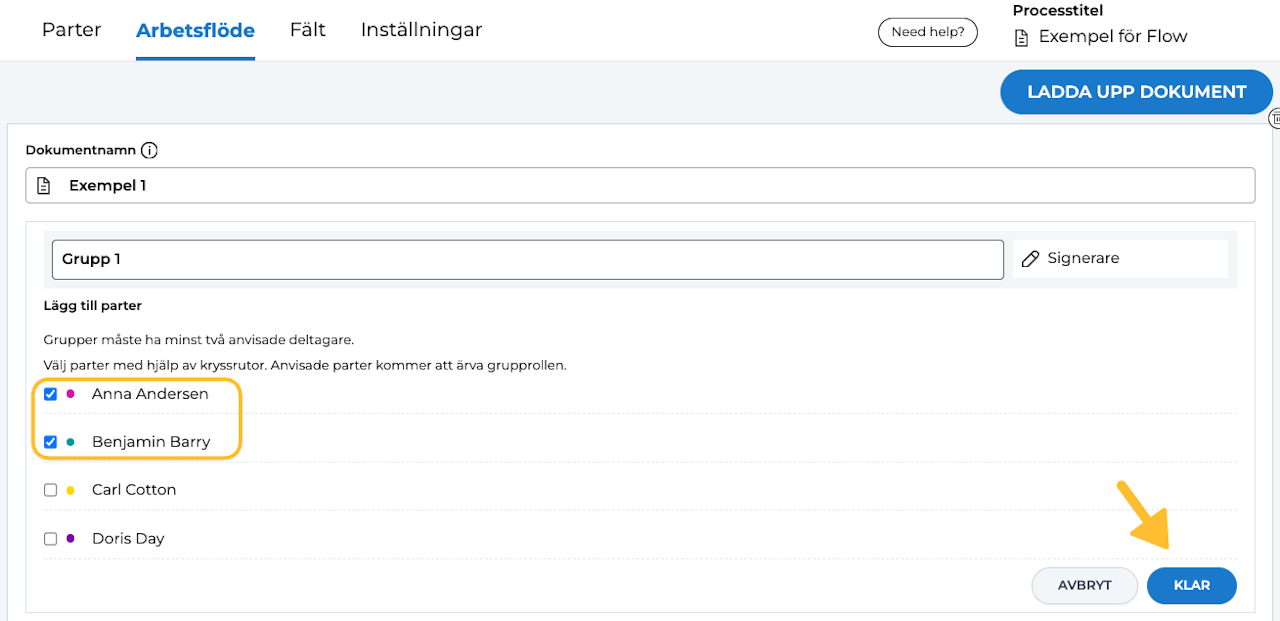Open the Fält tab
The width and height of the screenshot is (1280, 621).
click(308, 30)
